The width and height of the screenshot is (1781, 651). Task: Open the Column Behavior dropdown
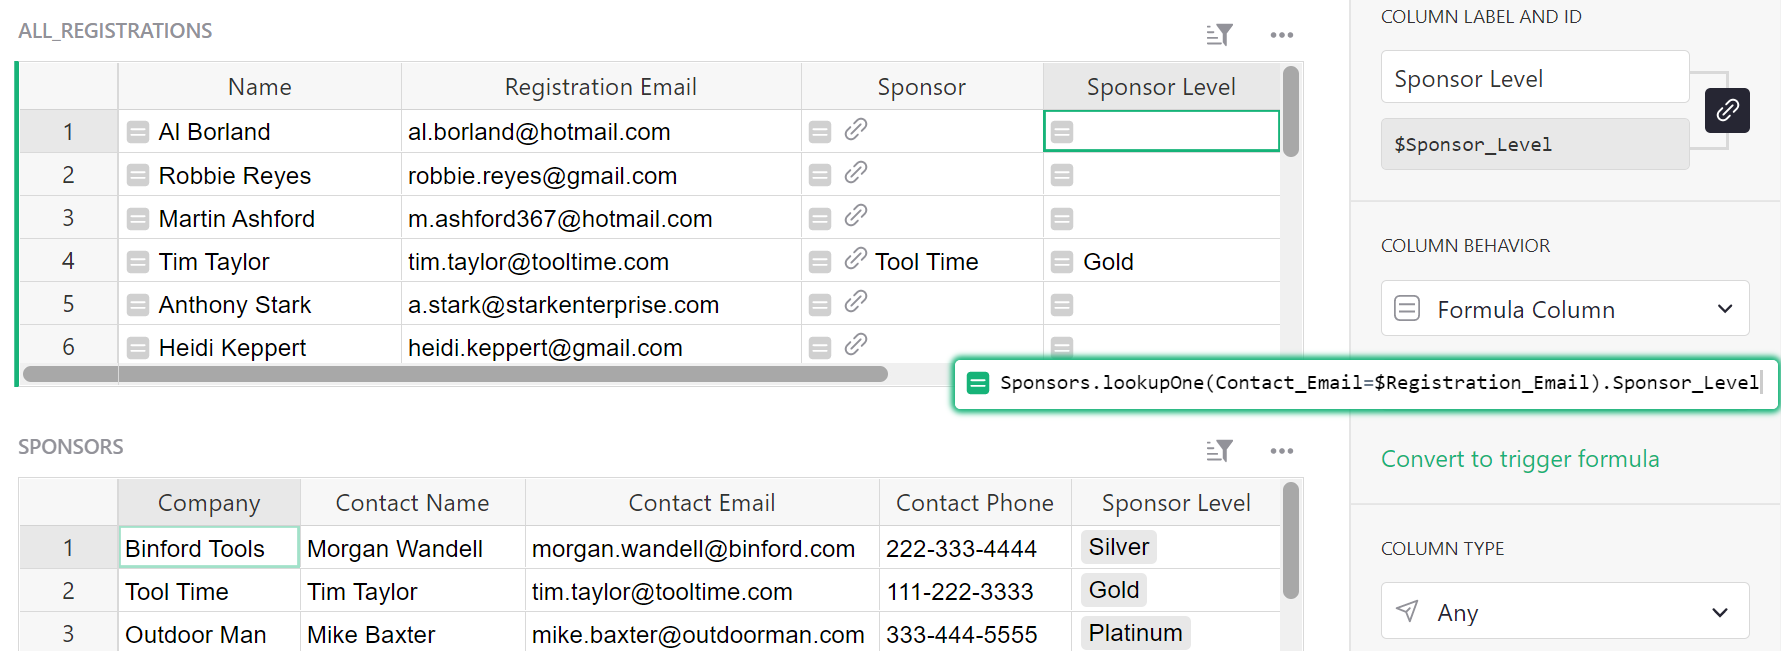1564,308
